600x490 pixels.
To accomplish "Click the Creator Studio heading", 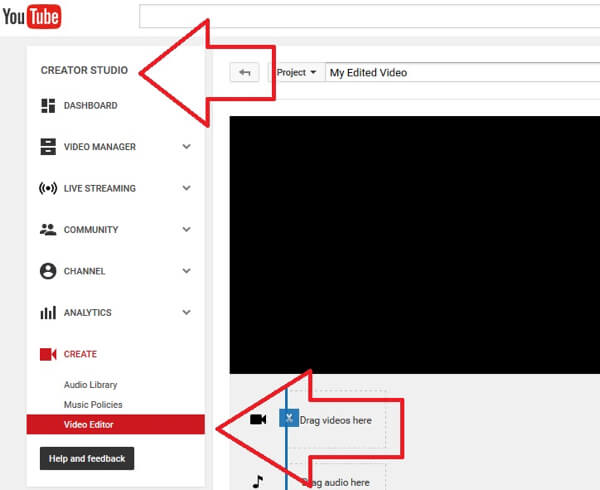I will 84,70.
